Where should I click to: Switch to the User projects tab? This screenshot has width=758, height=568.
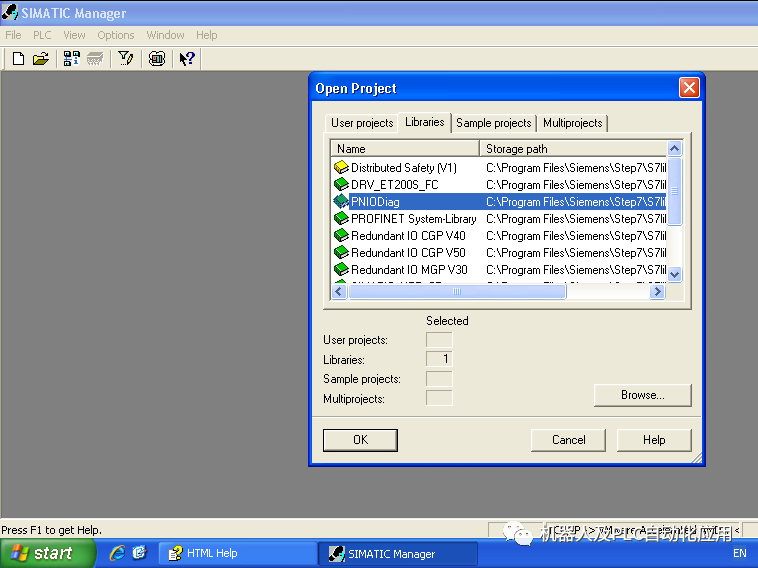click(362, 123)
